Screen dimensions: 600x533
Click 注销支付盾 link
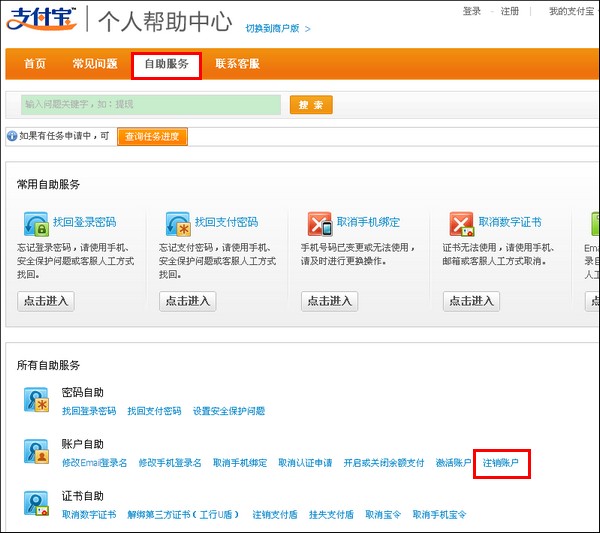(275, 515)
